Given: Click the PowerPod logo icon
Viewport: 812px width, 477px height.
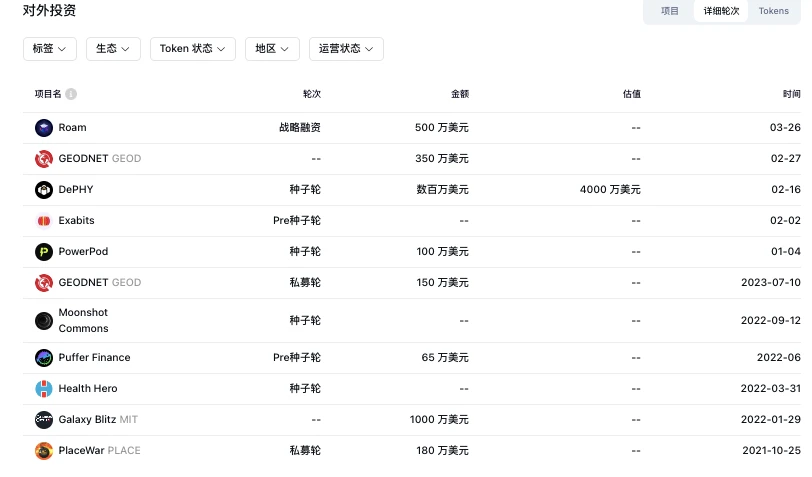Looking at the screenshot, I should click(43, 252).
